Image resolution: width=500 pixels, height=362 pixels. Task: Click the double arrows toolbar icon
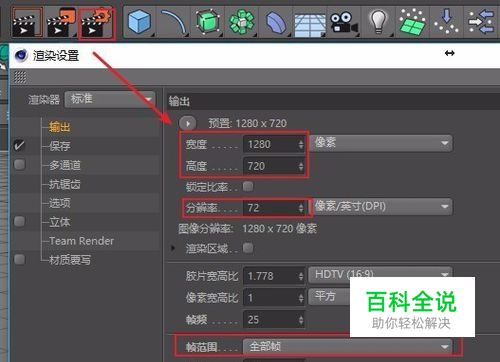click(481, 22)
